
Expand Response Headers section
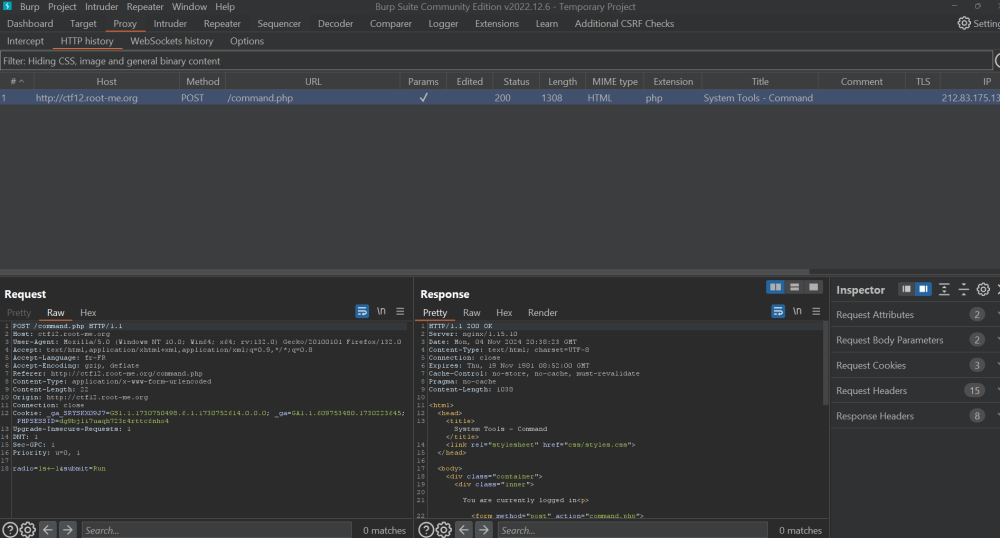tap(915, 416)
